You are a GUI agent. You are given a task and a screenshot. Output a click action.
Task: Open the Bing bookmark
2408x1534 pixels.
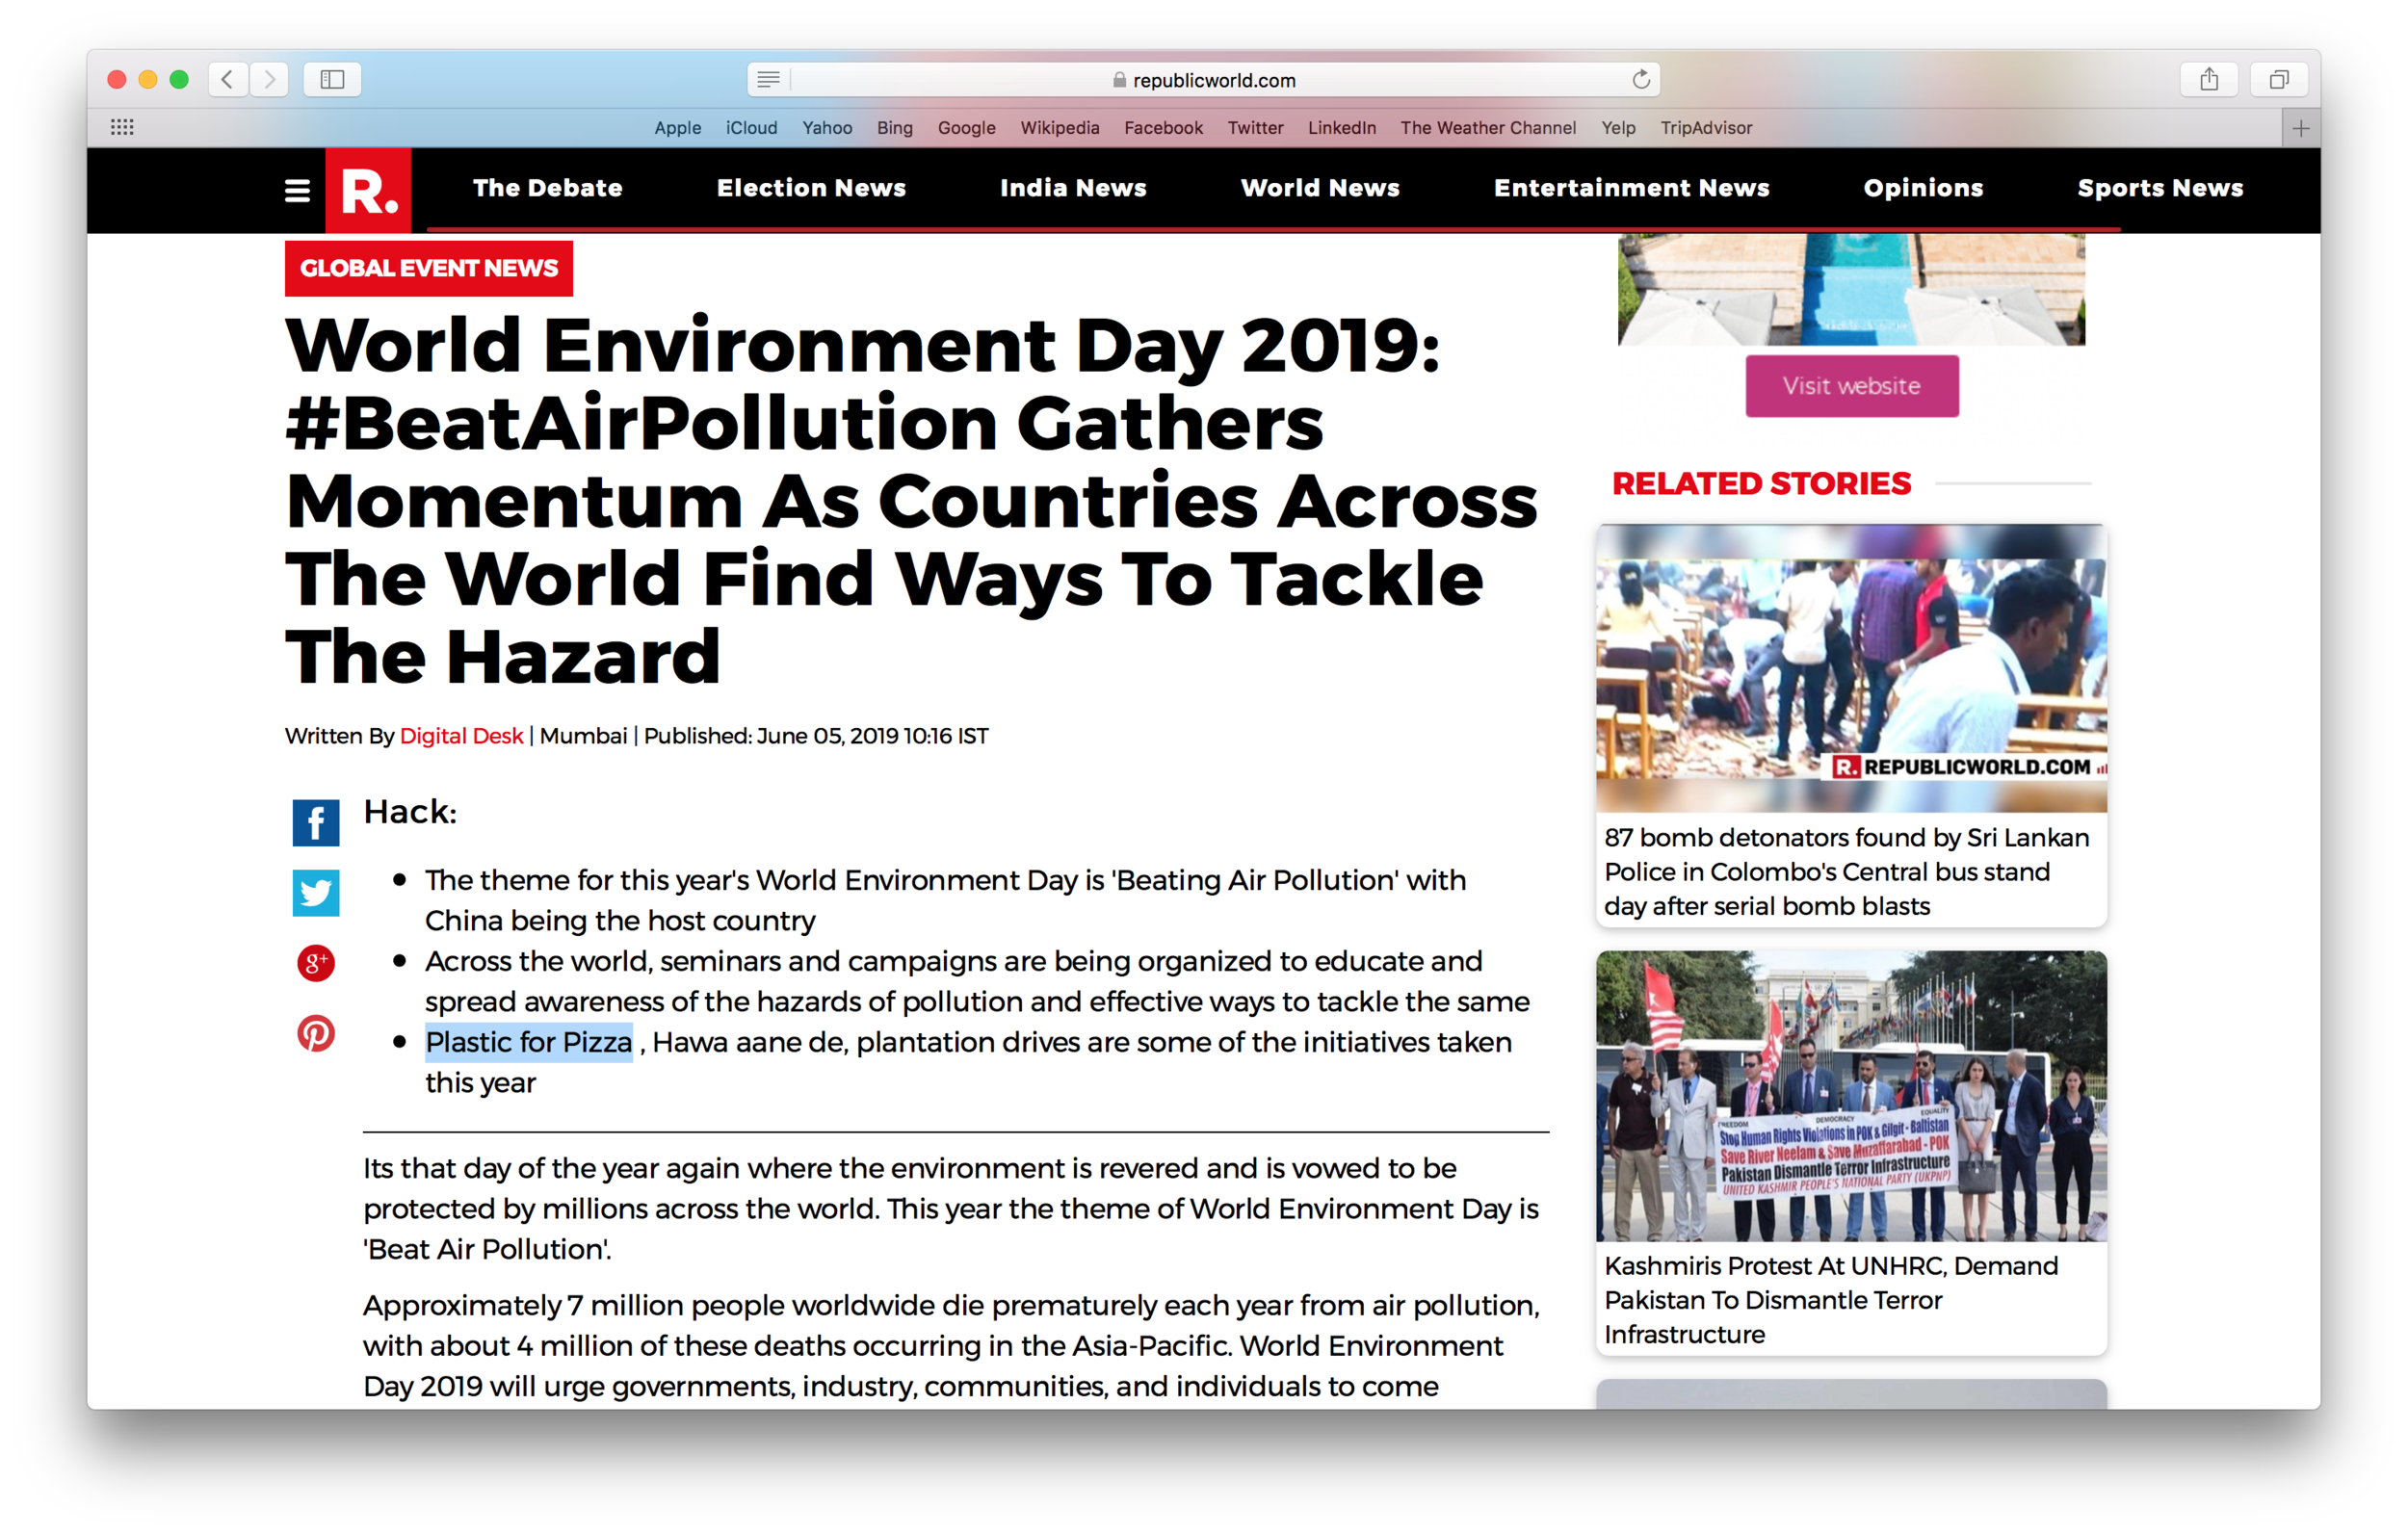pos(894,128)
